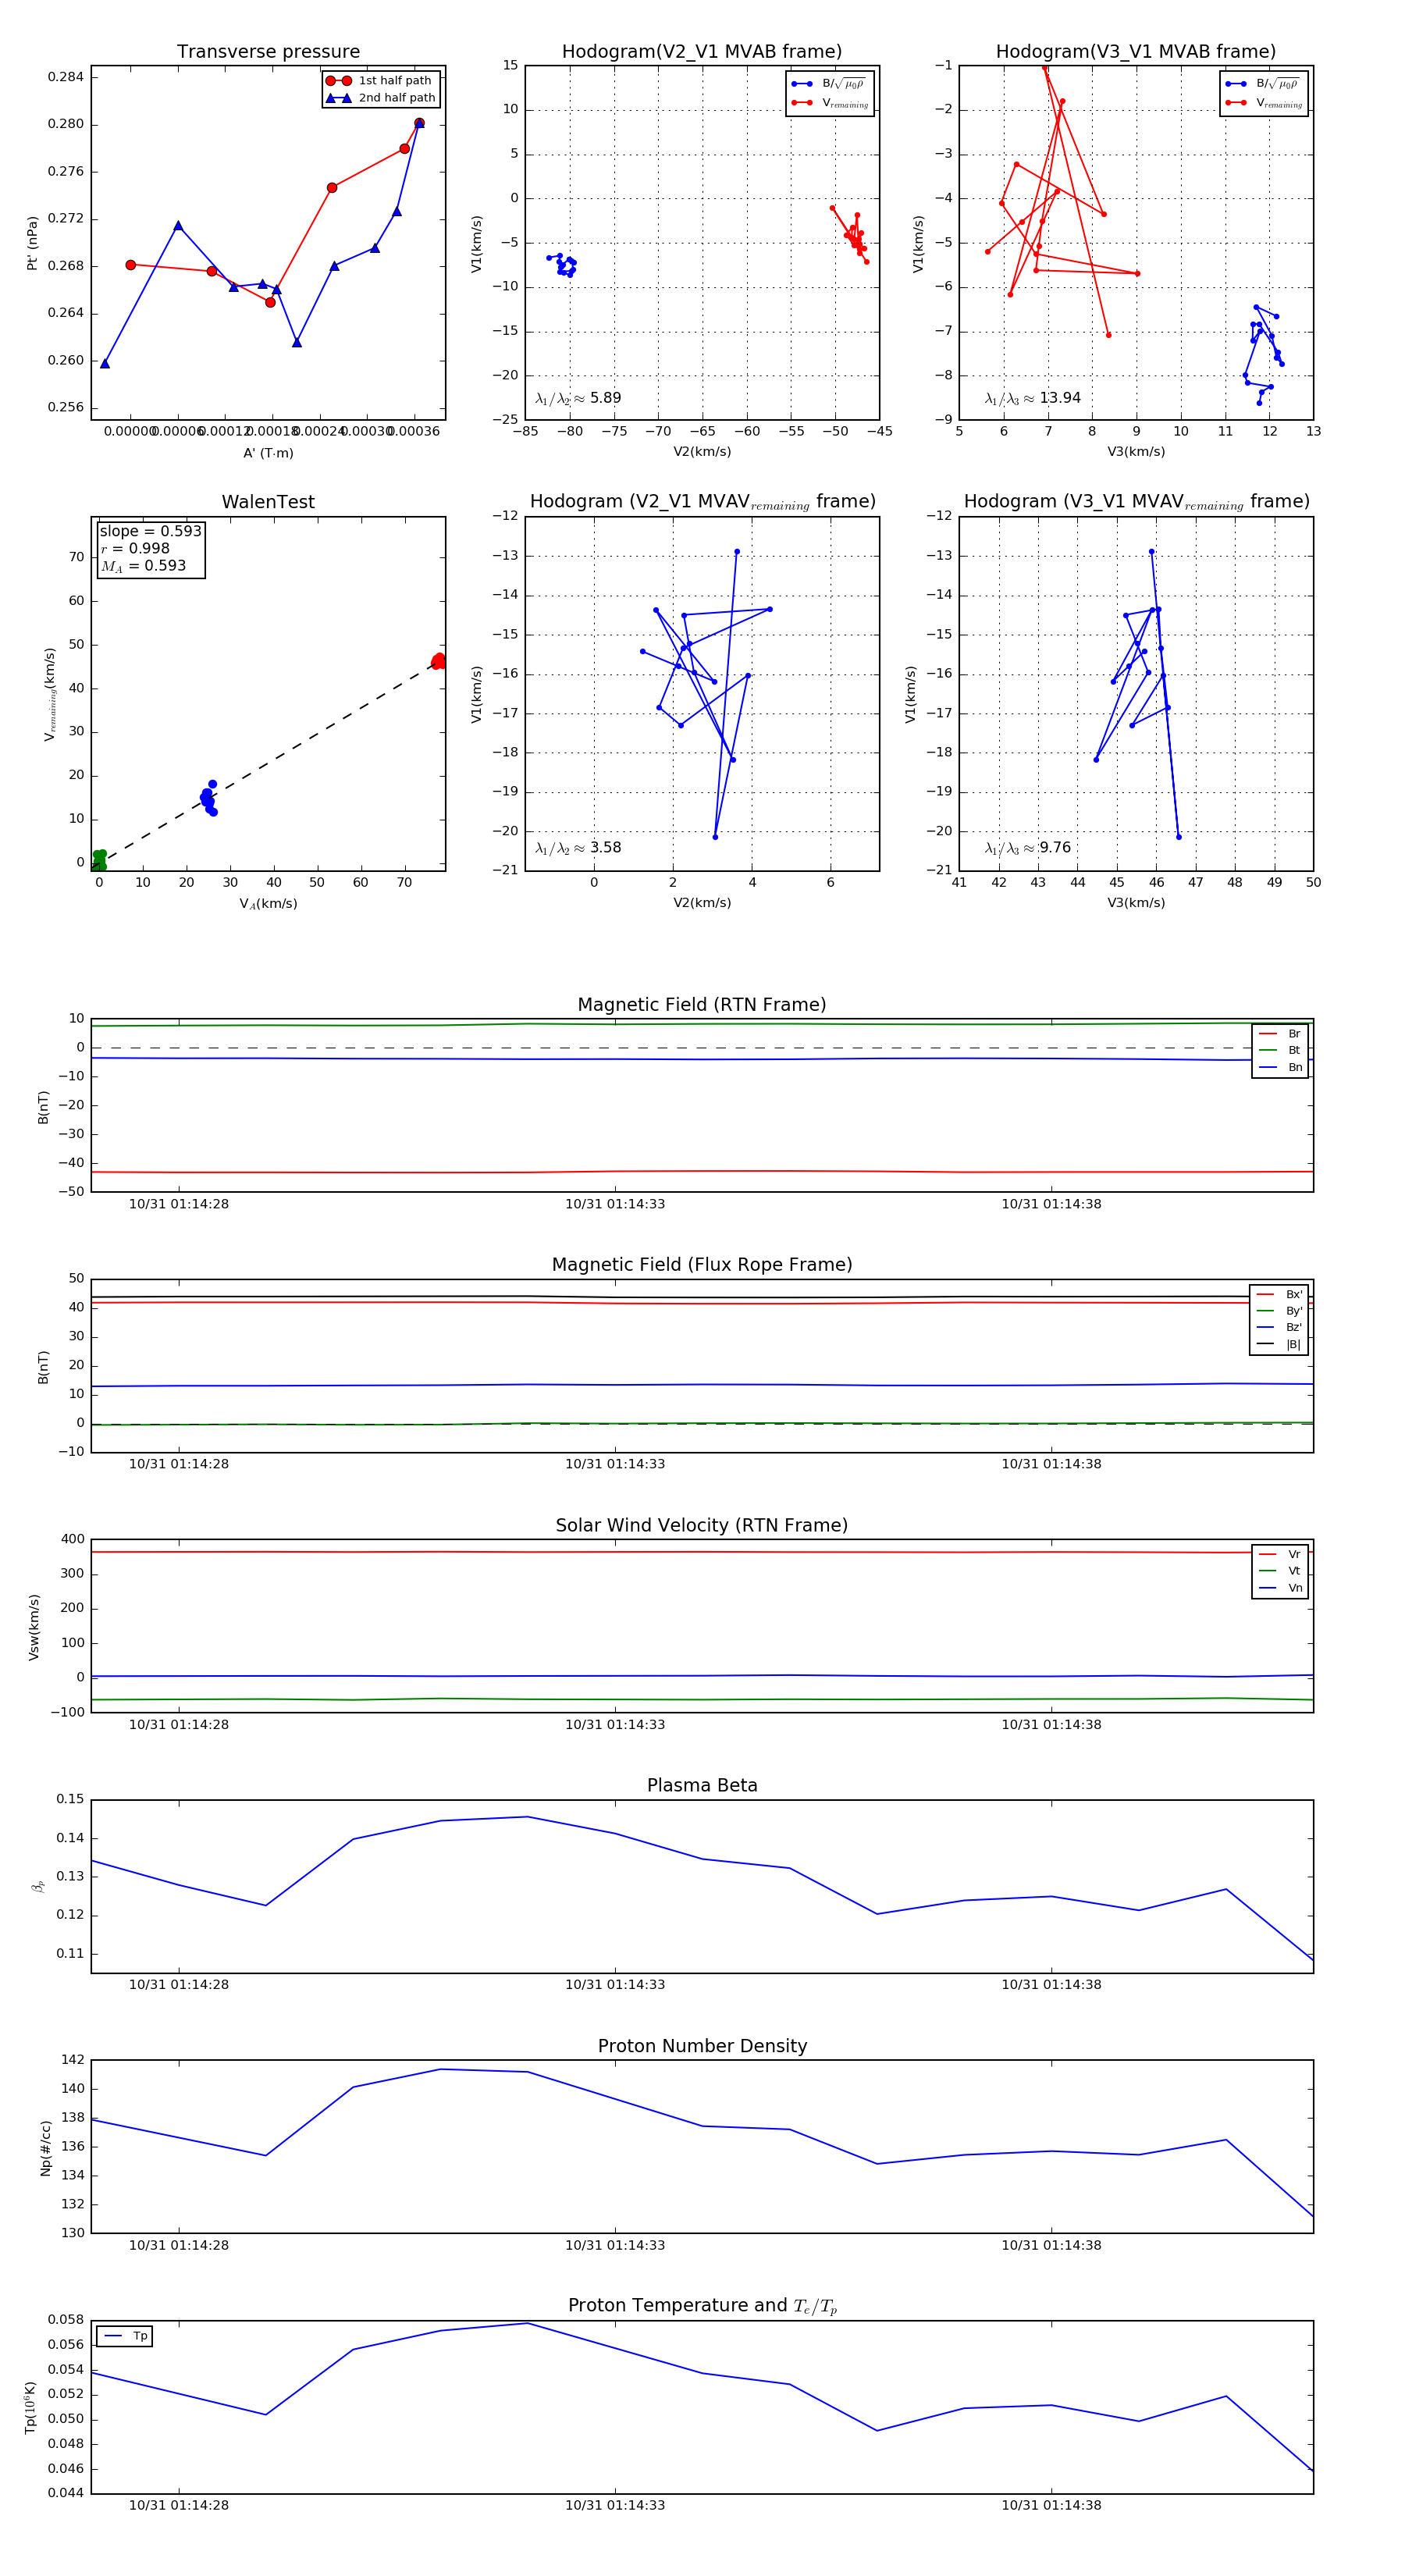Click 'B/√μ0ρ' legend in V2_V1 MVAB hodogram
The height and width of the screenshot is (2576, 1405).
coord(829,84)
